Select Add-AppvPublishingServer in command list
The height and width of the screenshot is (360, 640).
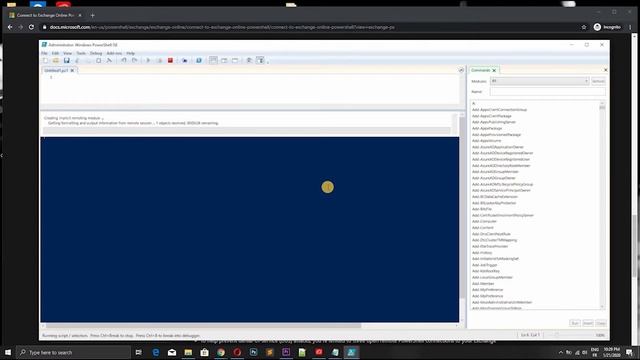pos(494,122)
